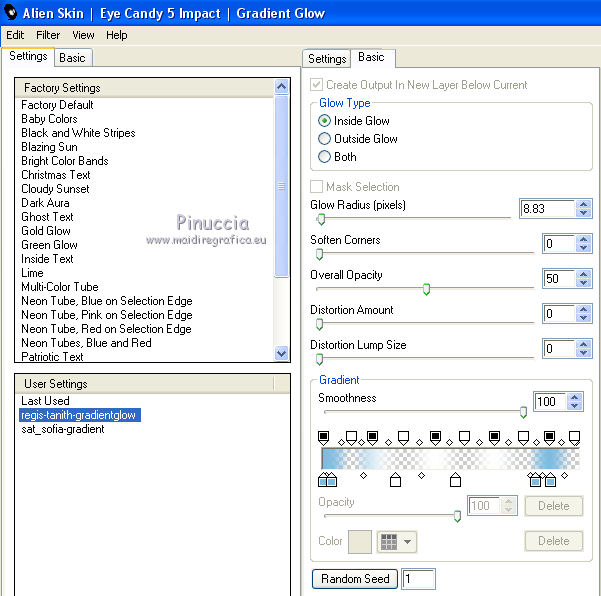
Task: Click the Smoothness slider handle
Action: pos(523,412)
